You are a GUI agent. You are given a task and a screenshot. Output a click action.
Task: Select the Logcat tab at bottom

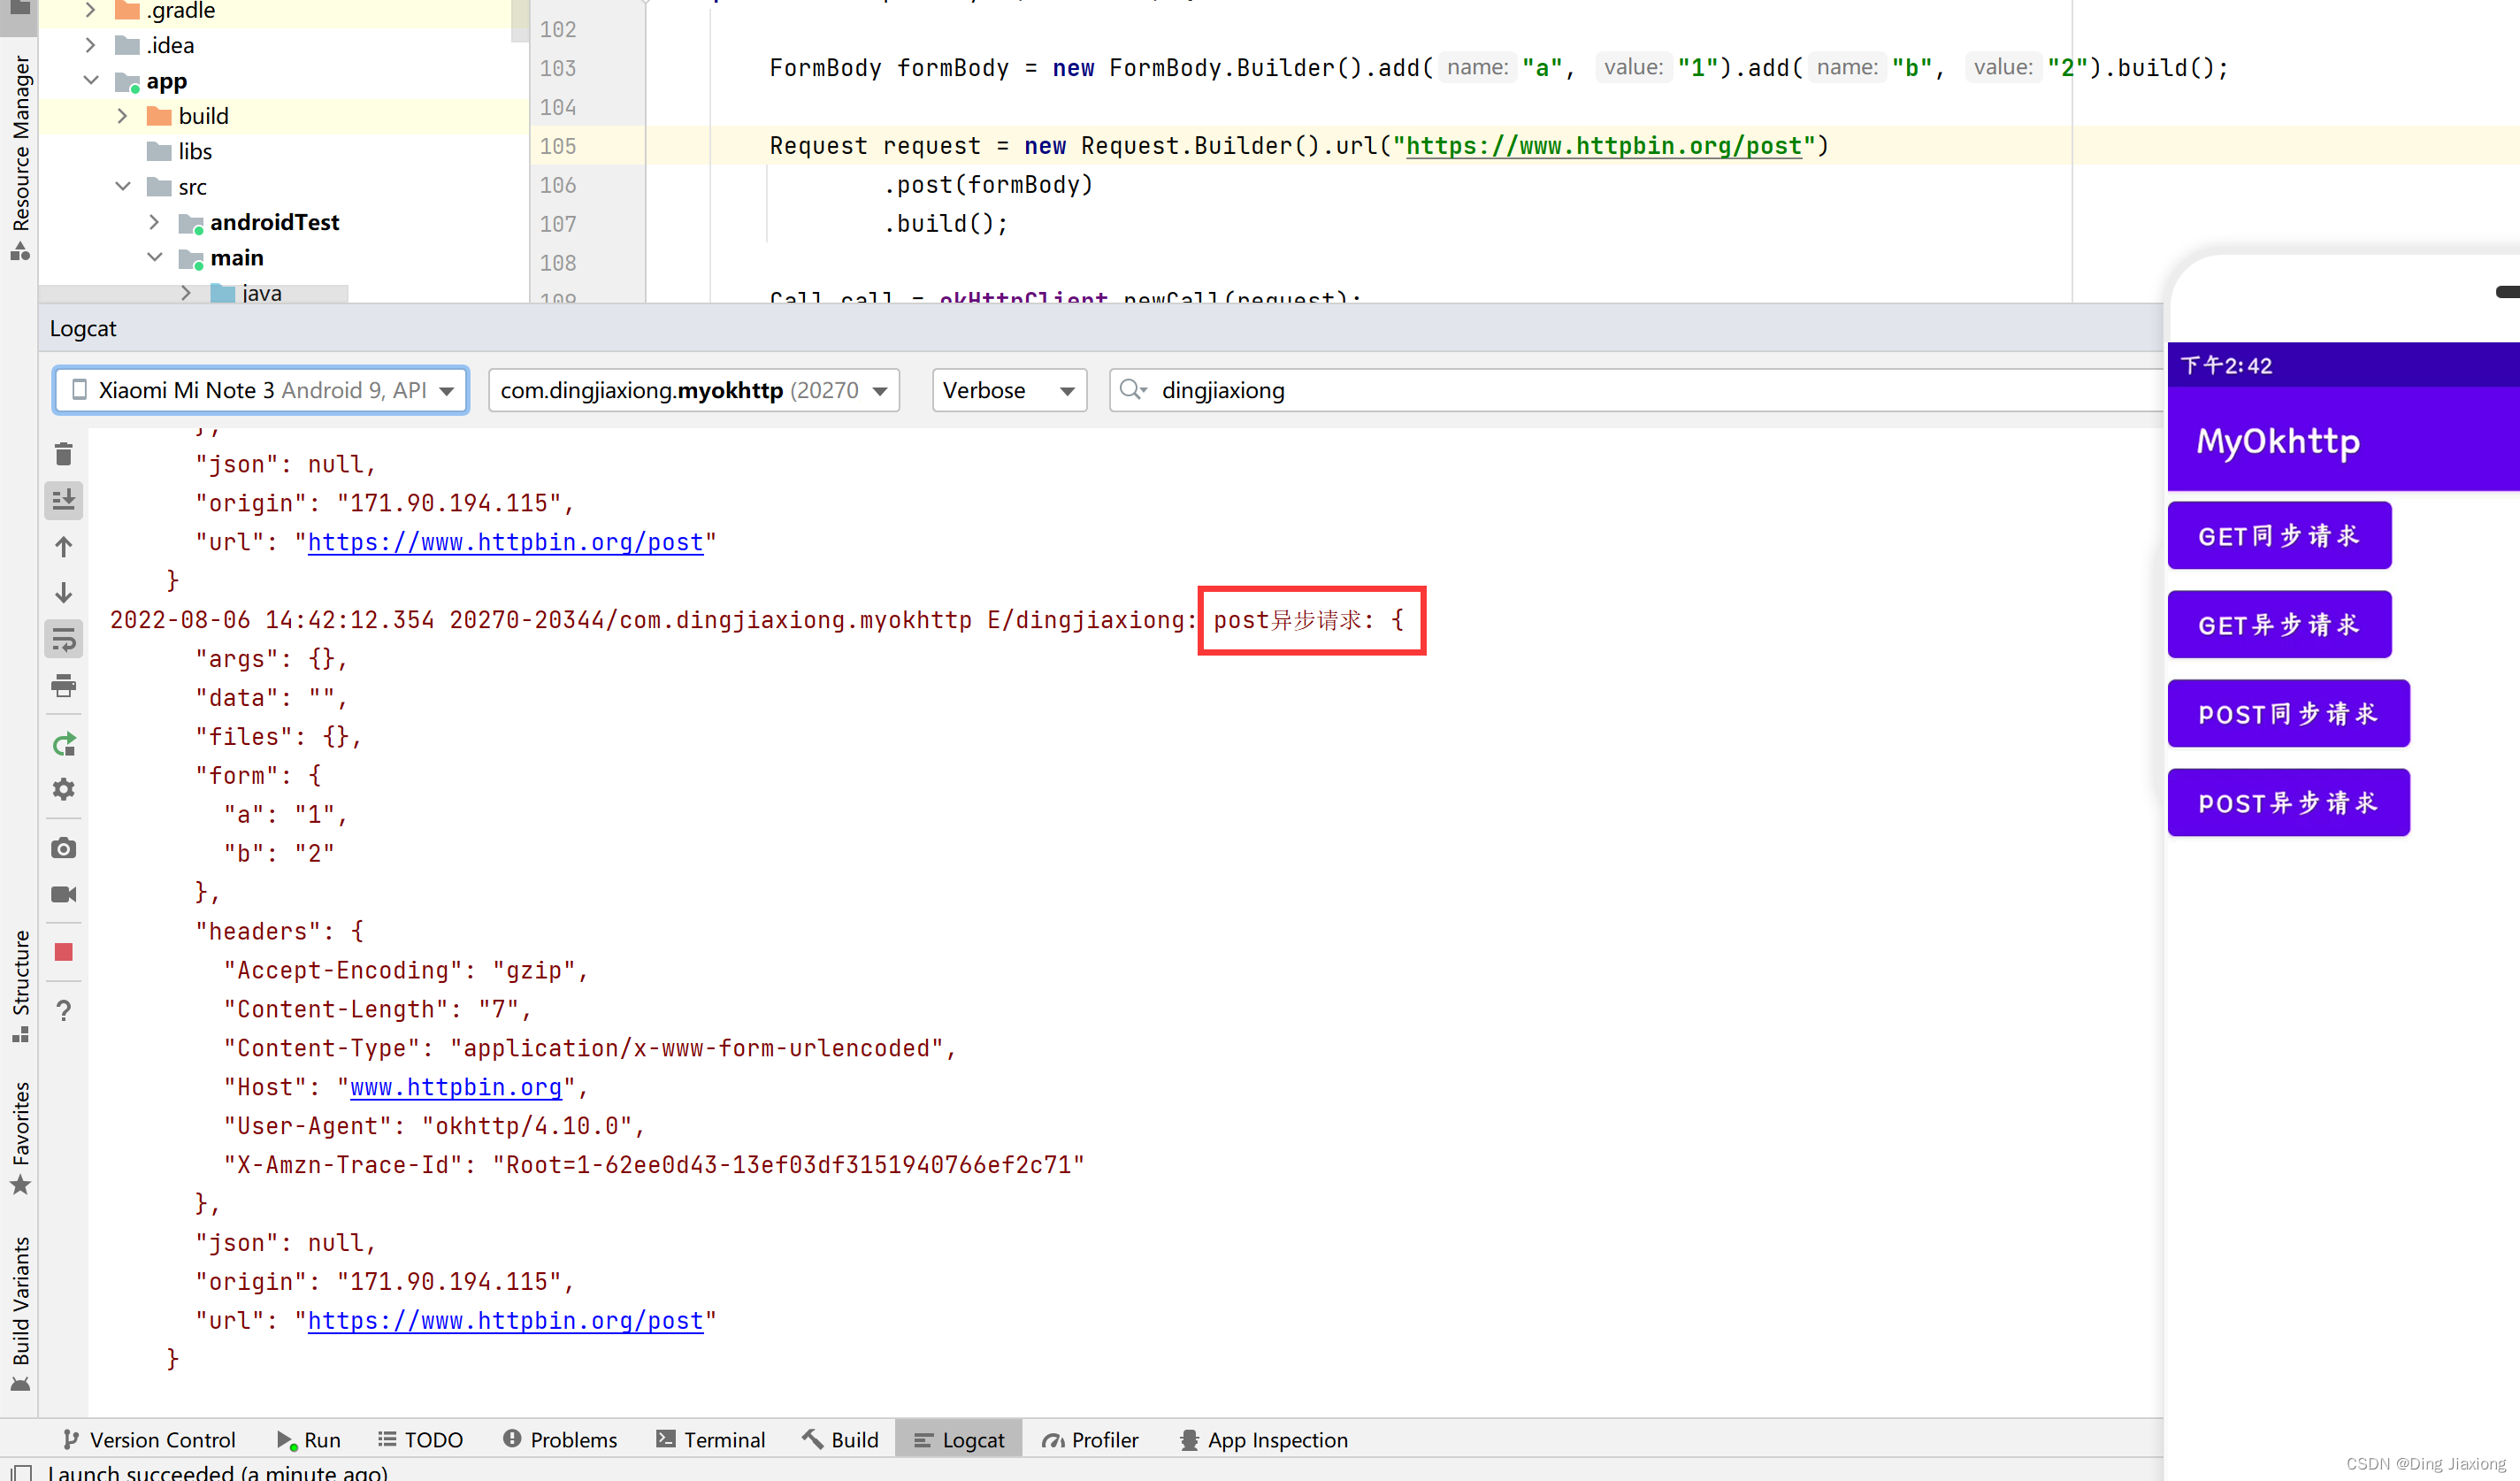click(x=959, y=1439)
